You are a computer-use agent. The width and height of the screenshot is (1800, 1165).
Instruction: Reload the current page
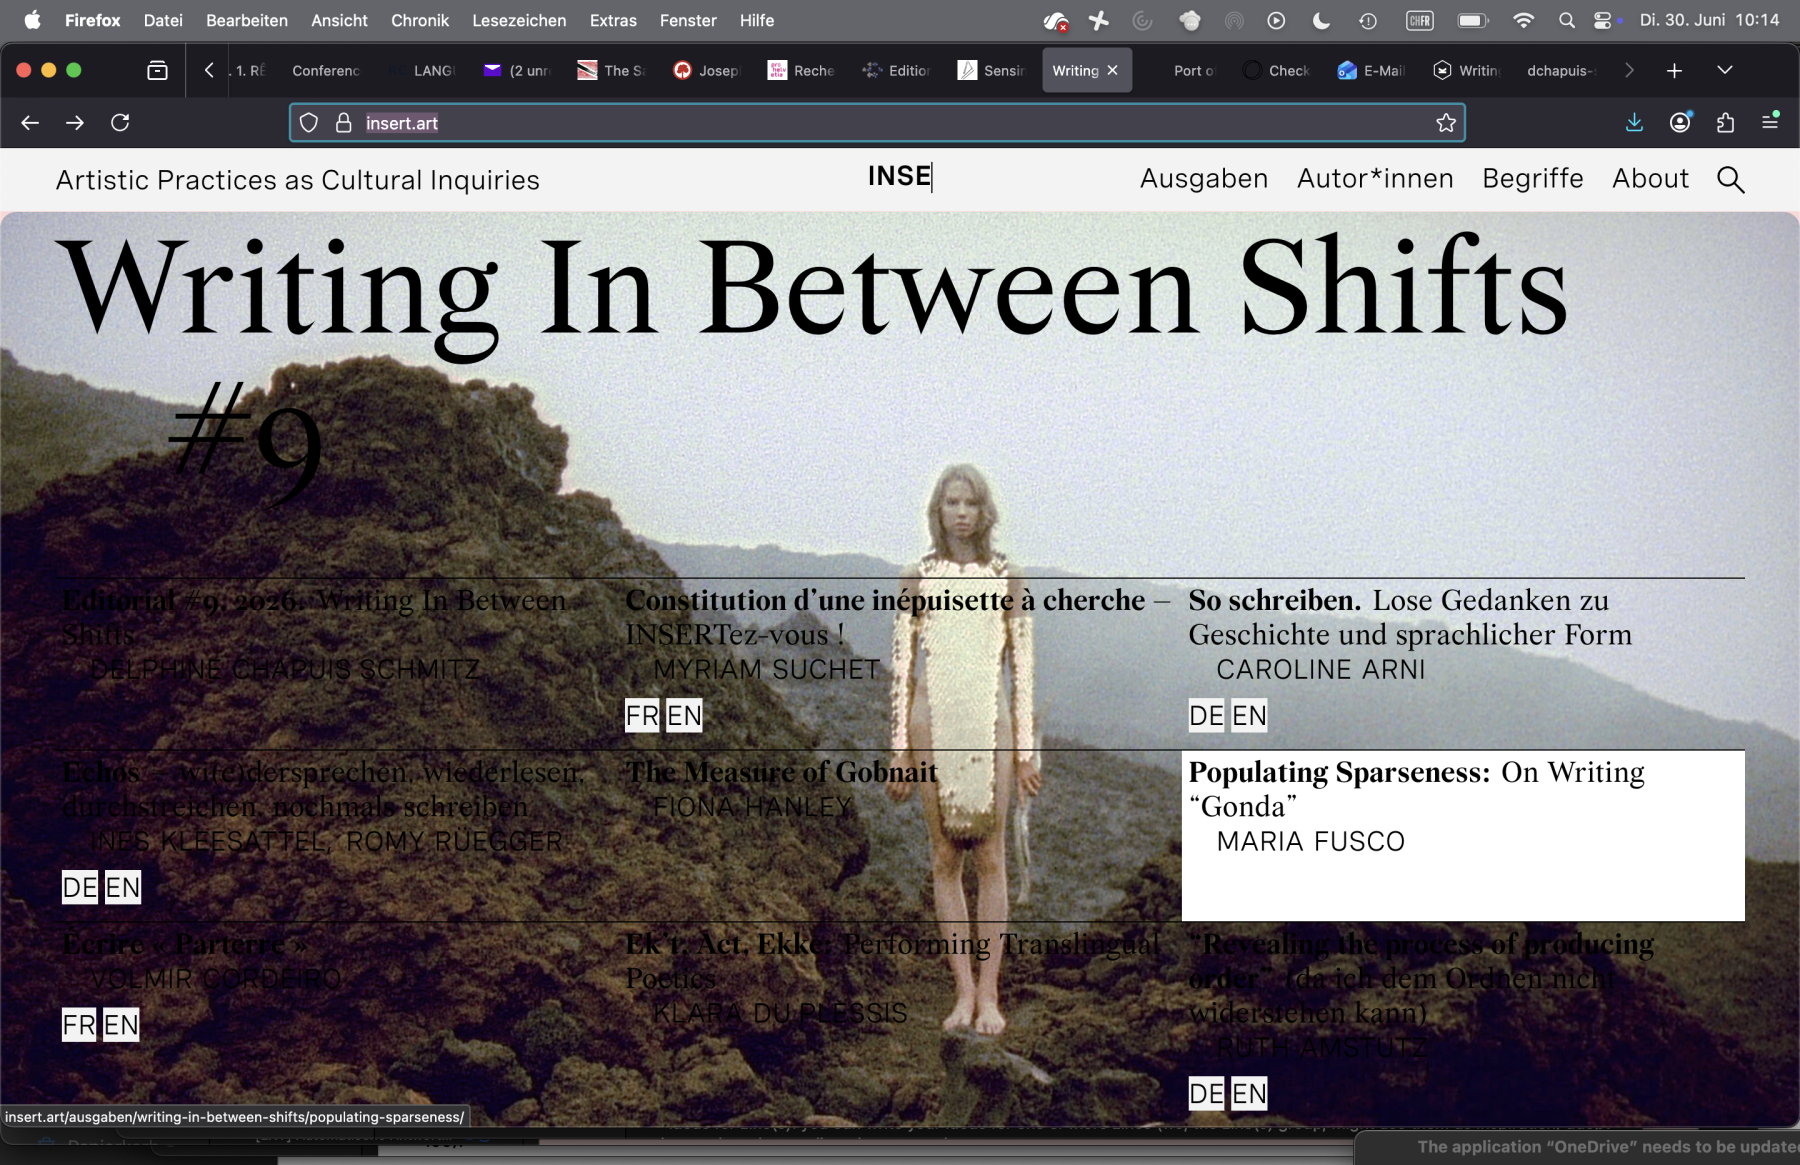pos(120,123)
